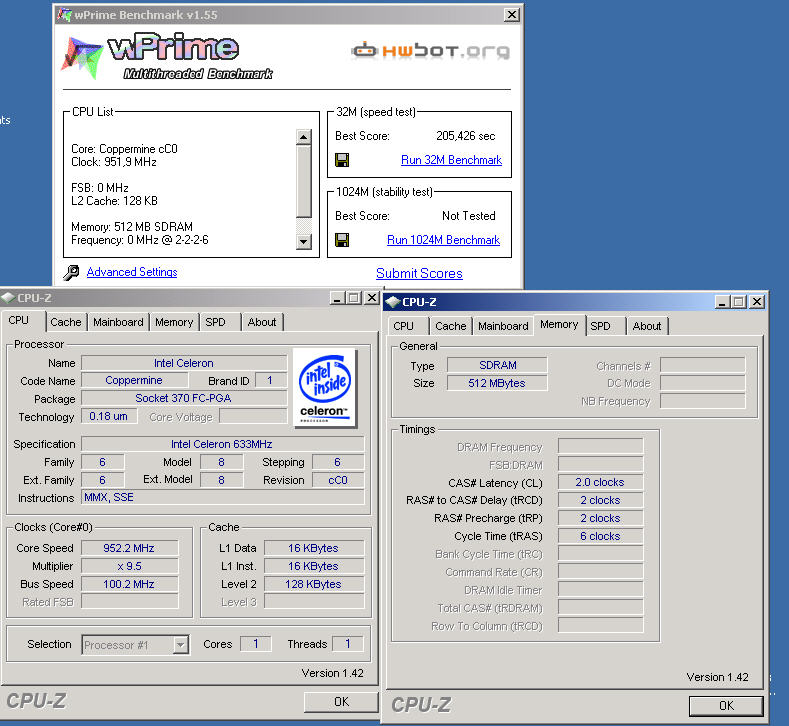789x726 pixels.
Task: Click the right CPU-Z title bar icon
Action: 392,302
